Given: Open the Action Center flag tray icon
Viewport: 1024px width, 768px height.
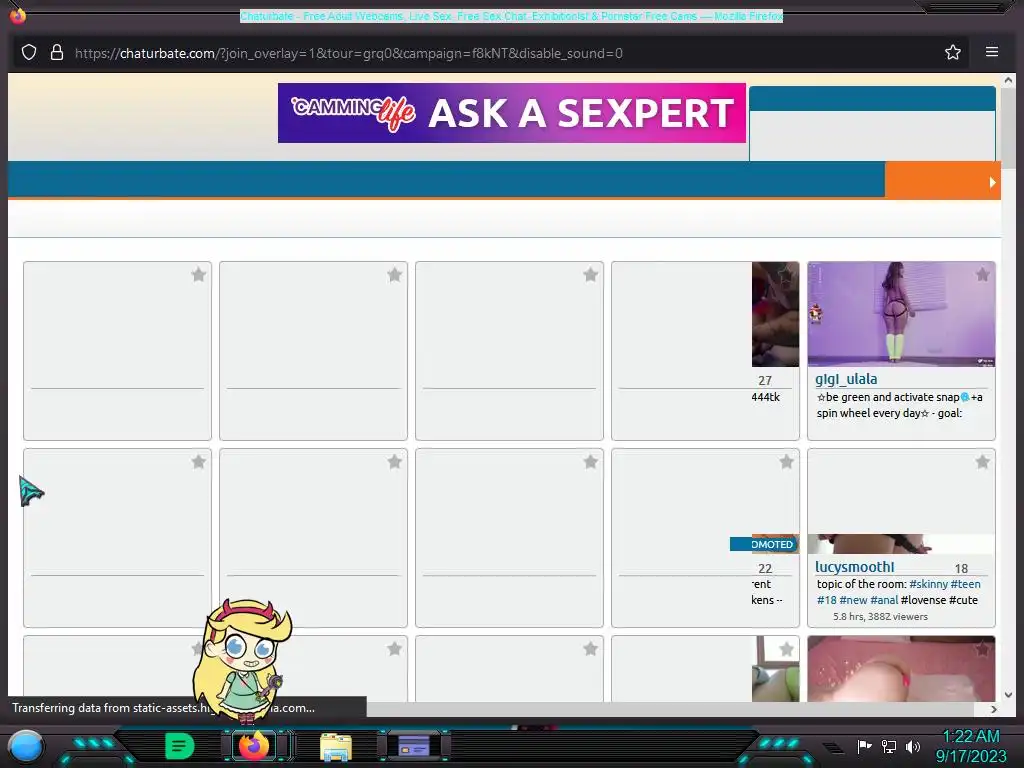Looking at the screenshot, I should point(864,746).
